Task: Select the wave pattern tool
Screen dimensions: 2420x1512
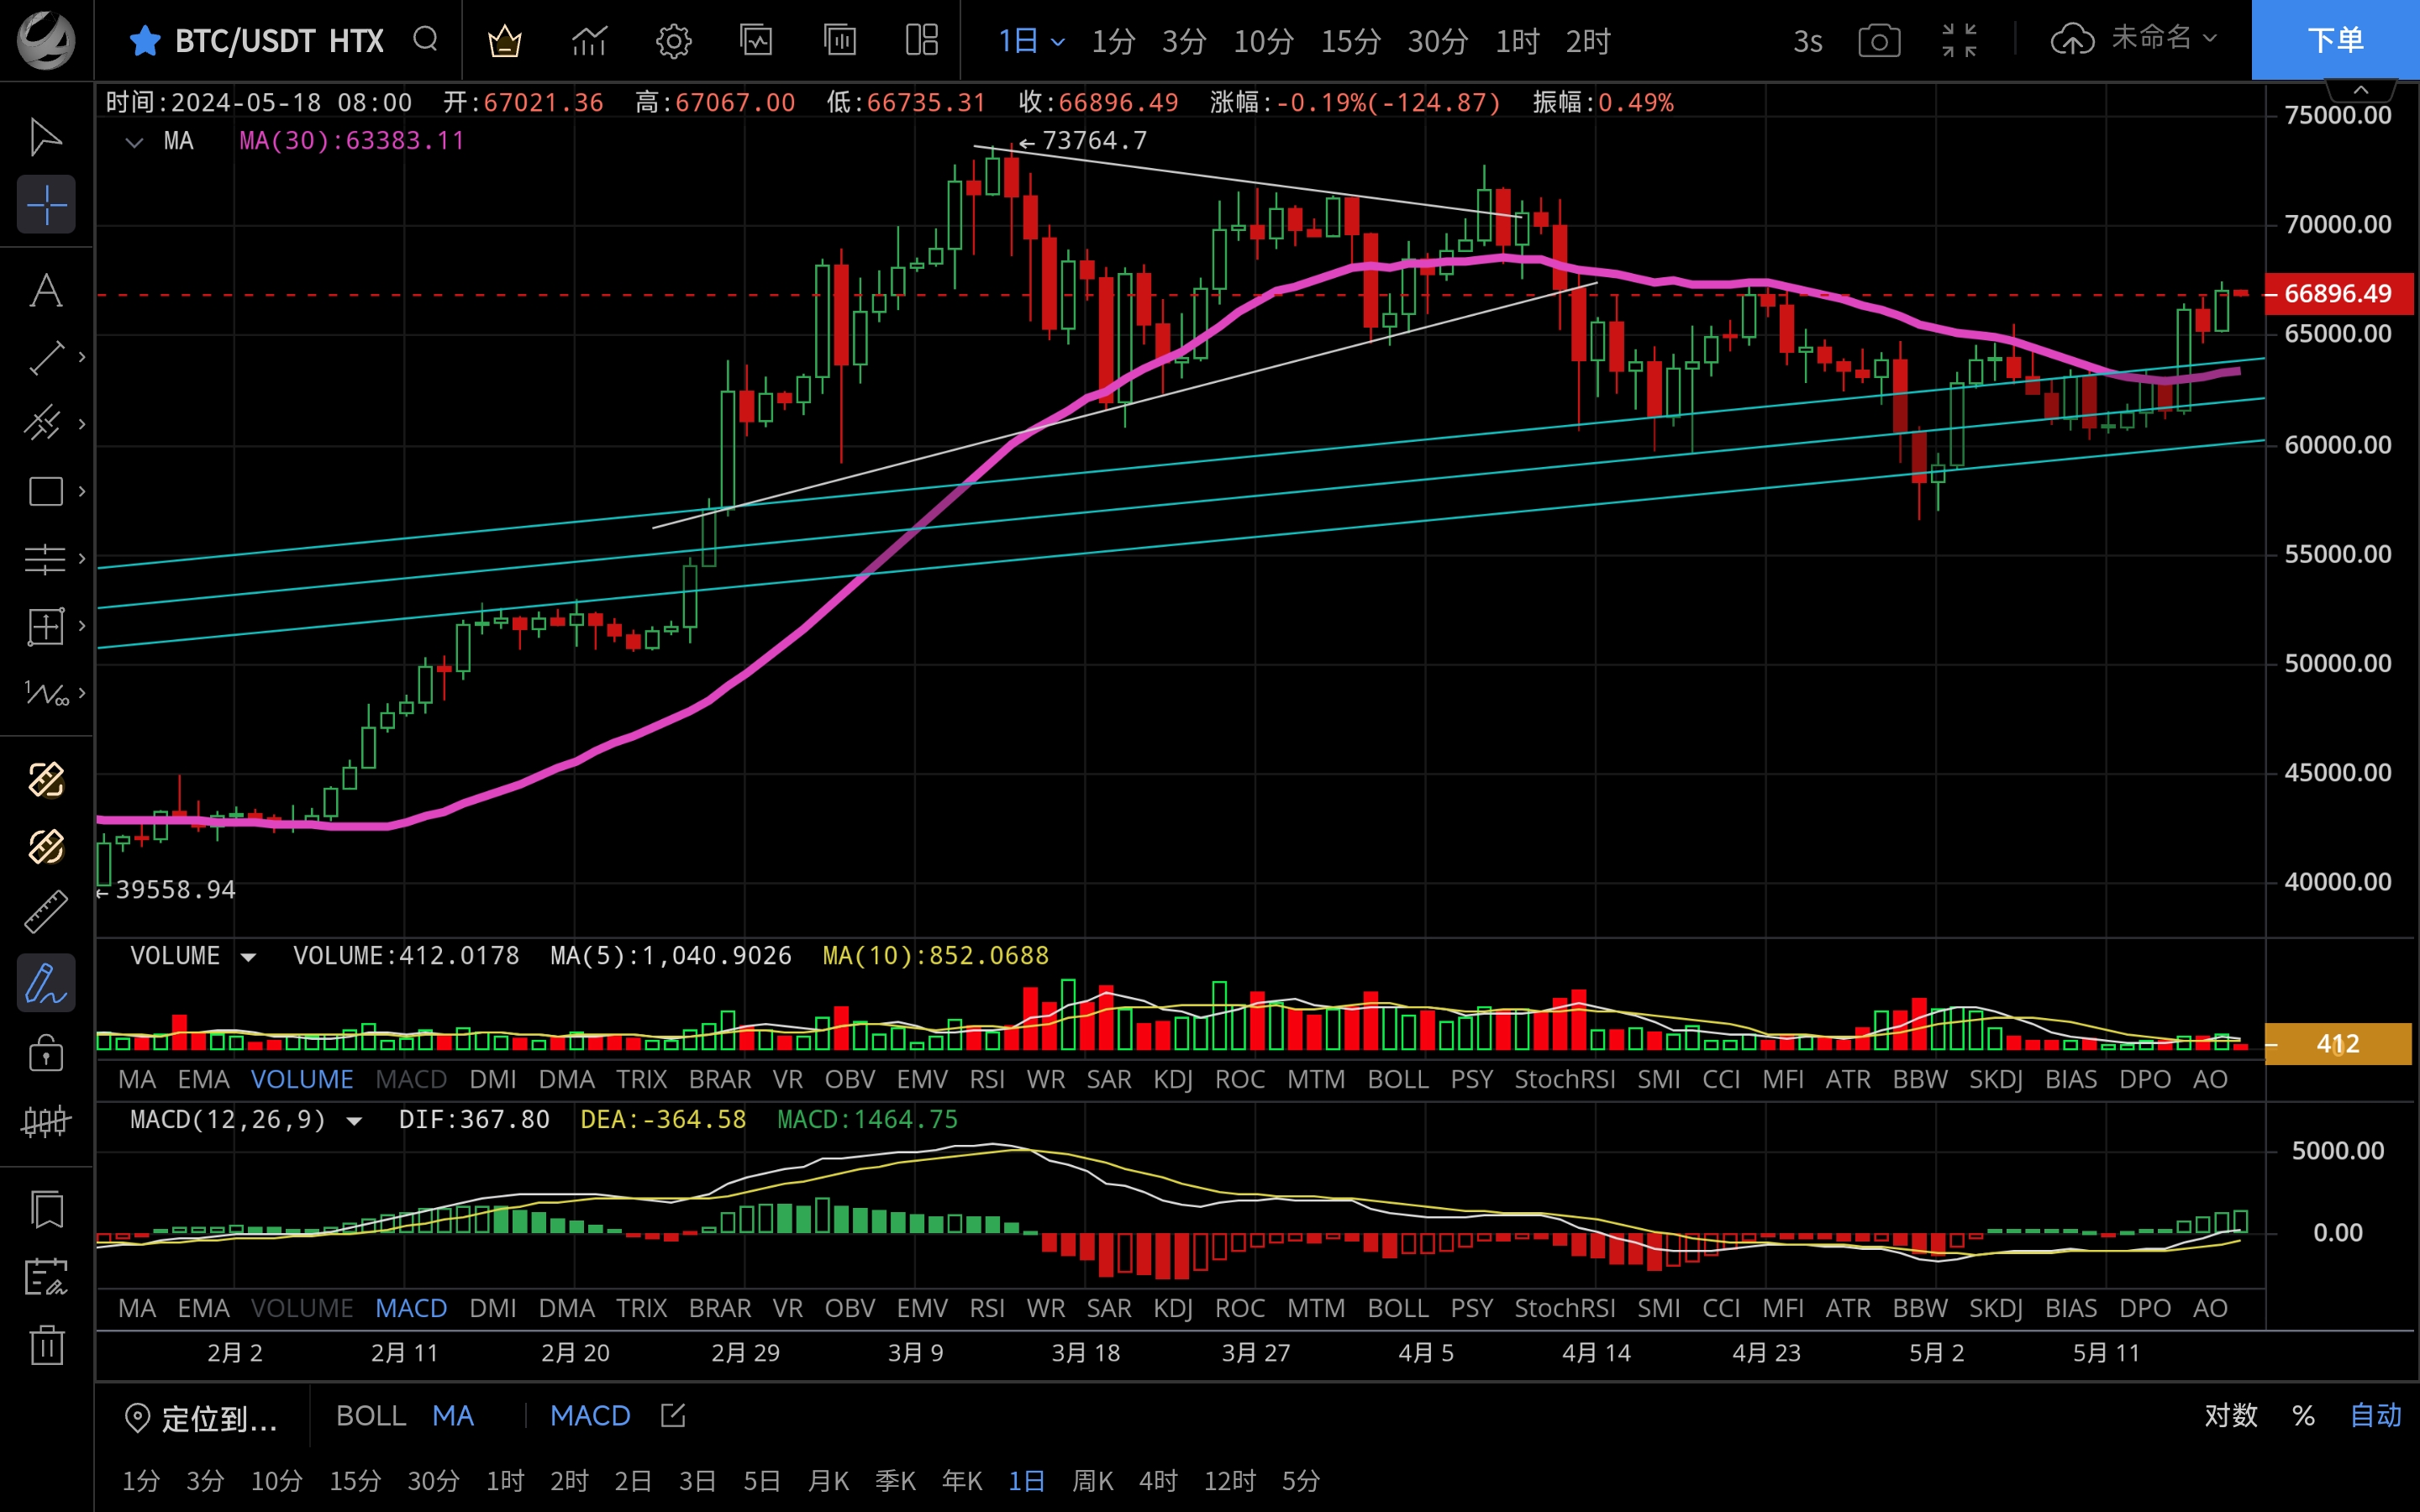Action: [46, 693]
